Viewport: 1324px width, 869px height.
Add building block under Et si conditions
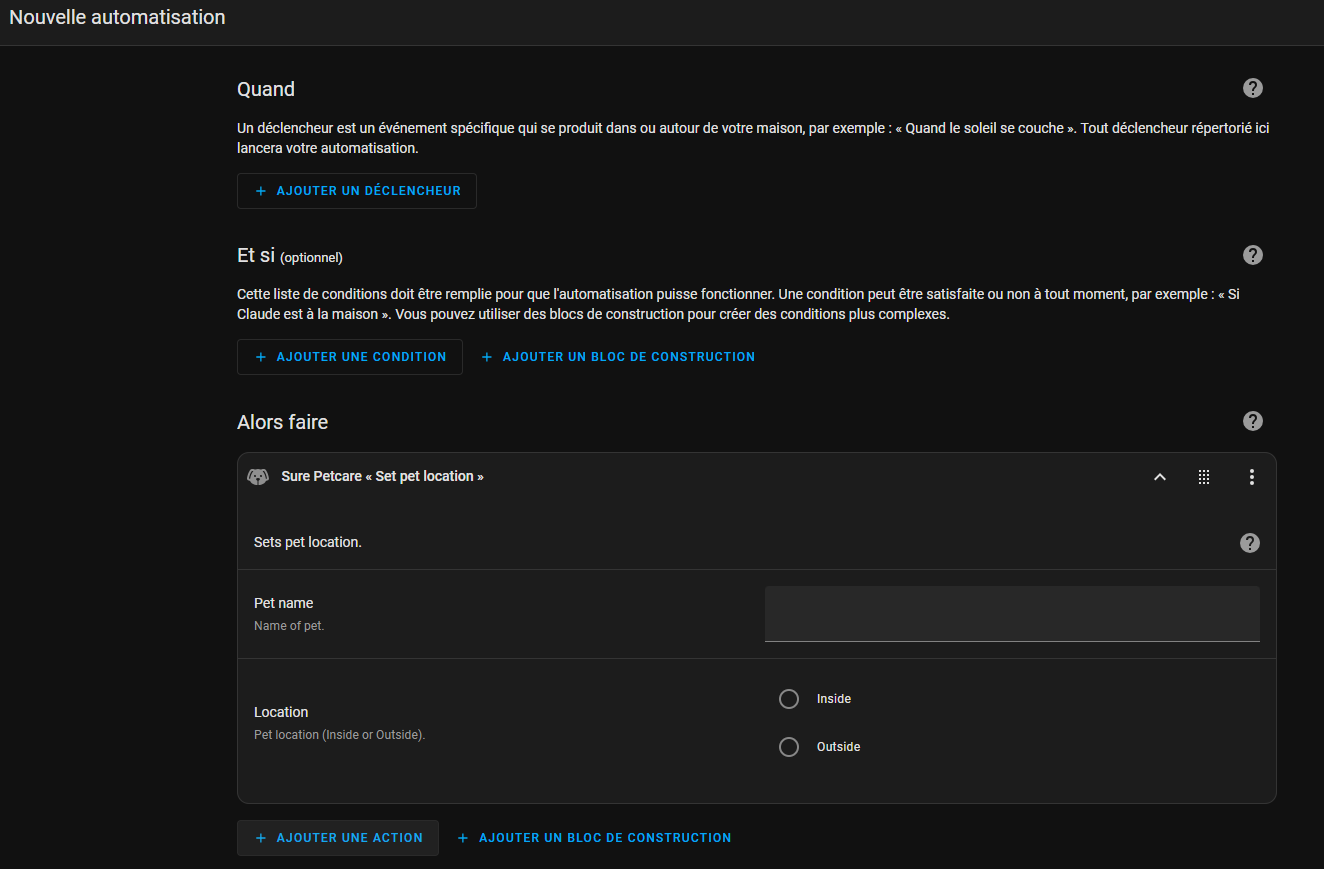(x=618, y=357)
